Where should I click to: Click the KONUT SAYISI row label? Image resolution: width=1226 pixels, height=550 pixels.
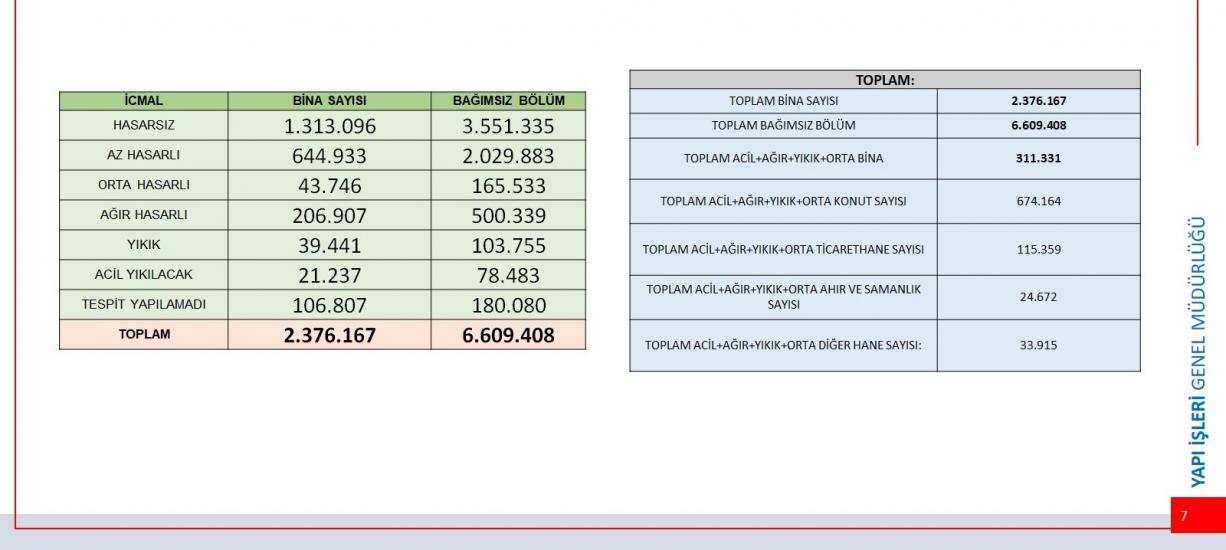pos(784,201)
